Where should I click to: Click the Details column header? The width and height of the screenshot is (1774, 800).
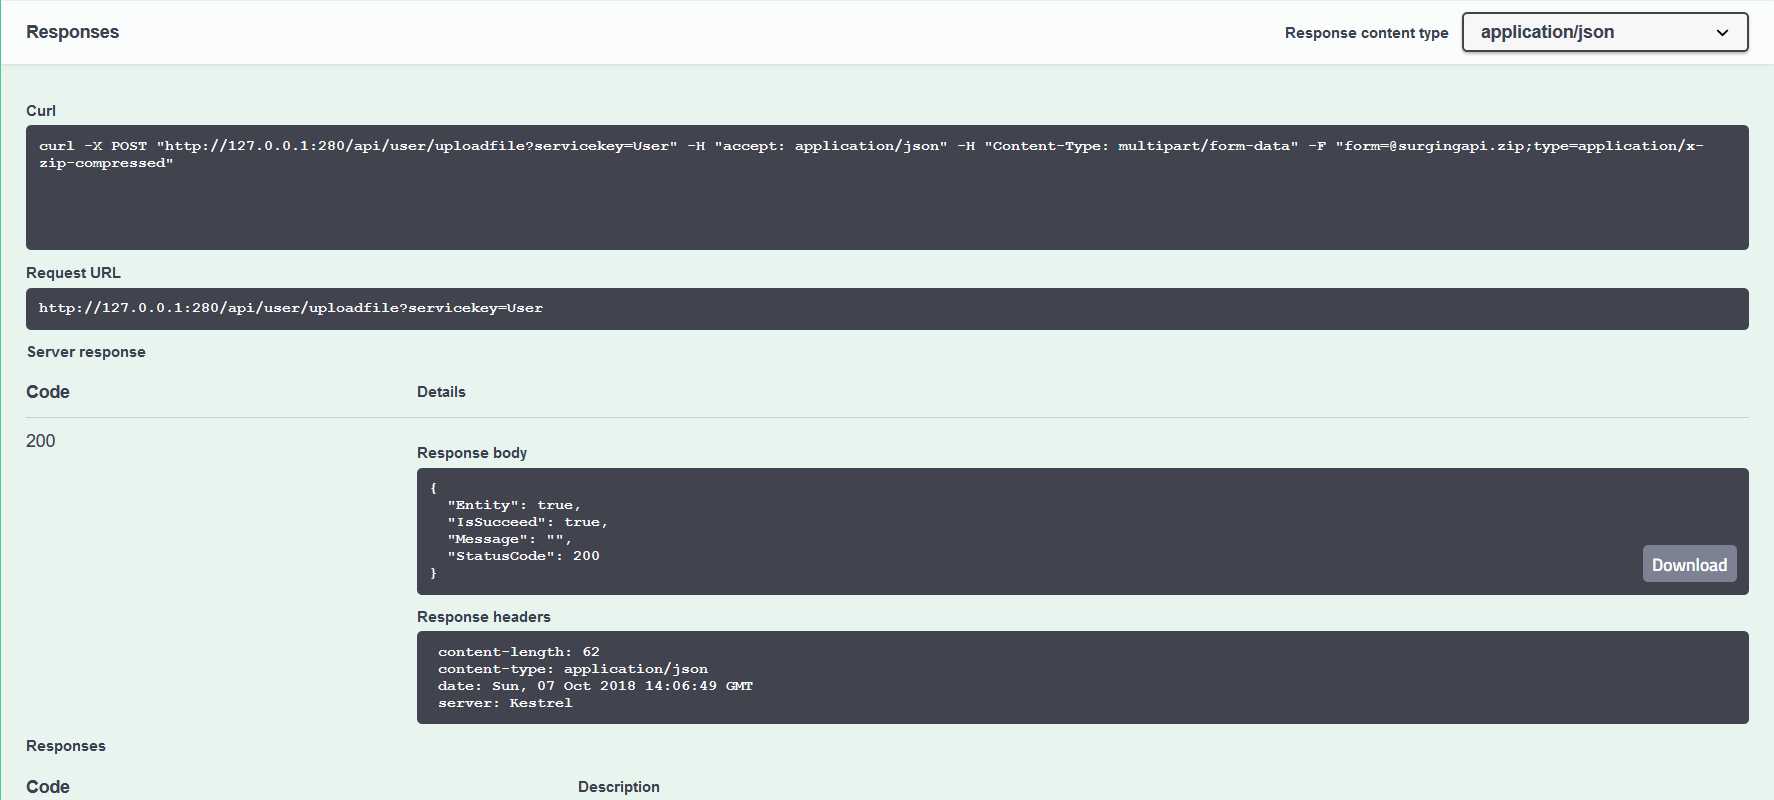[x=441, y=392]
